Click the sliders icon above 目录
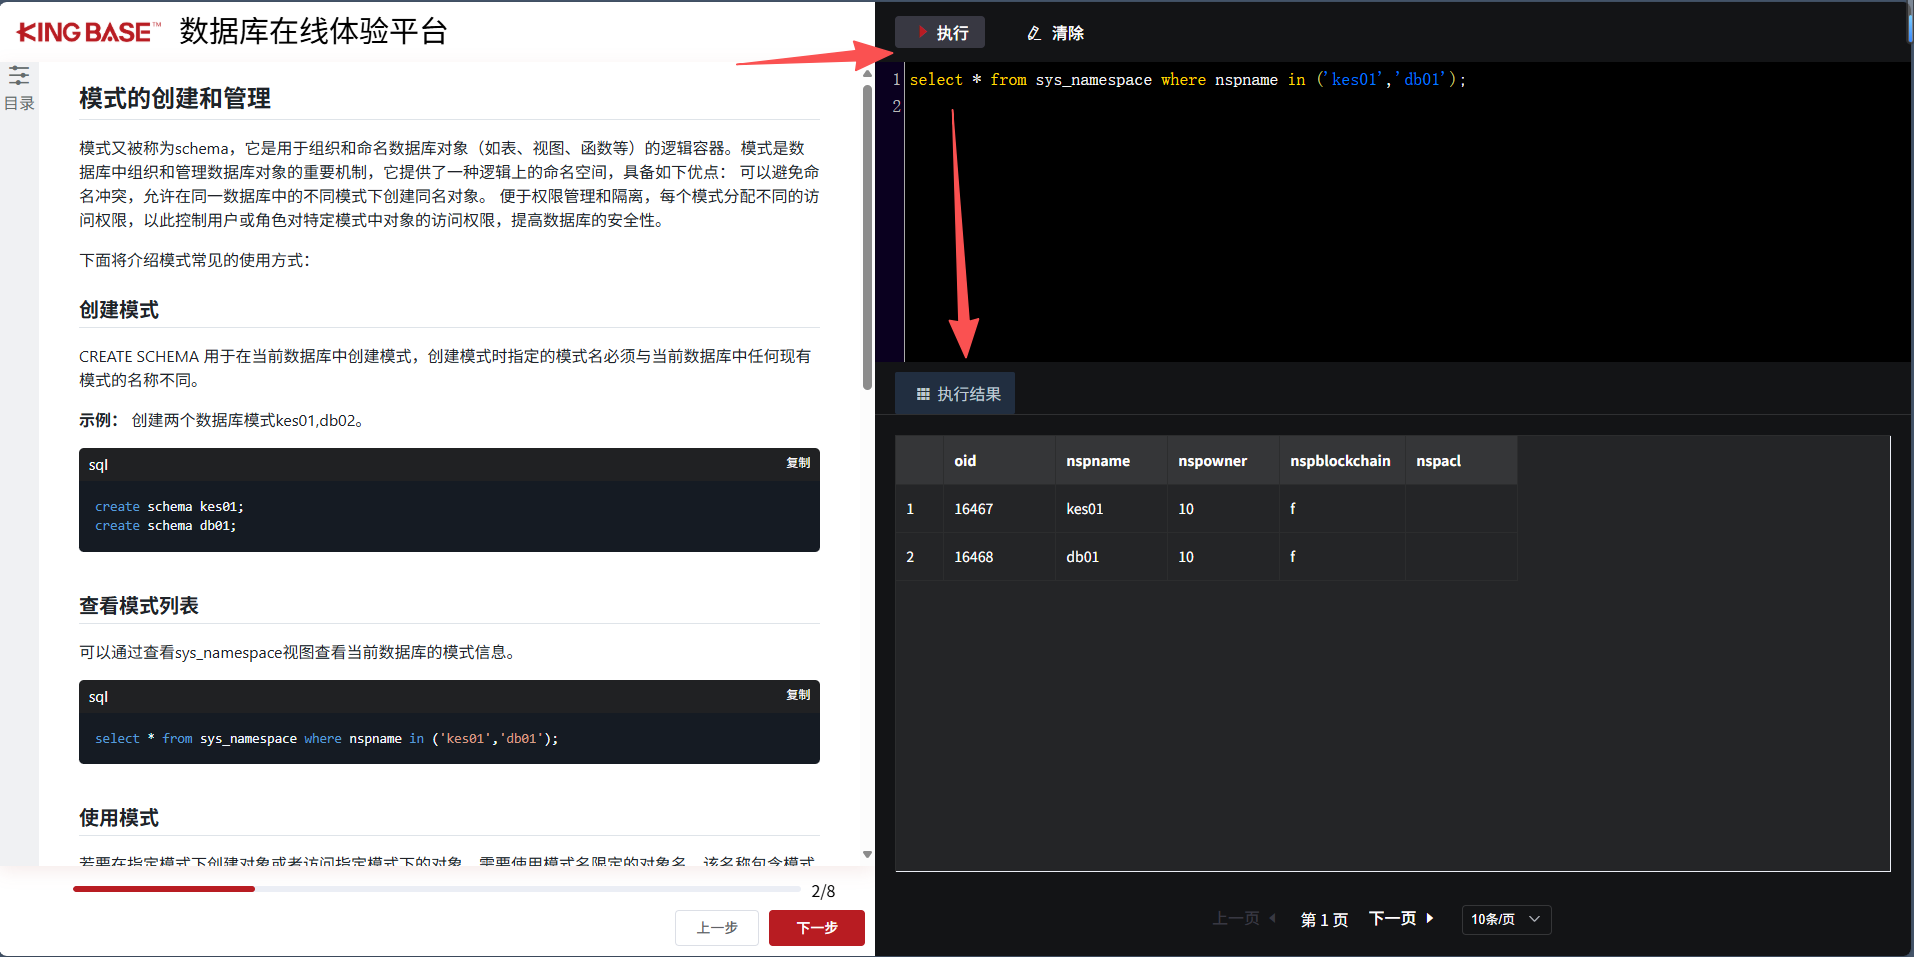This screenshot has width=1914, height=957. pos(18,74)
